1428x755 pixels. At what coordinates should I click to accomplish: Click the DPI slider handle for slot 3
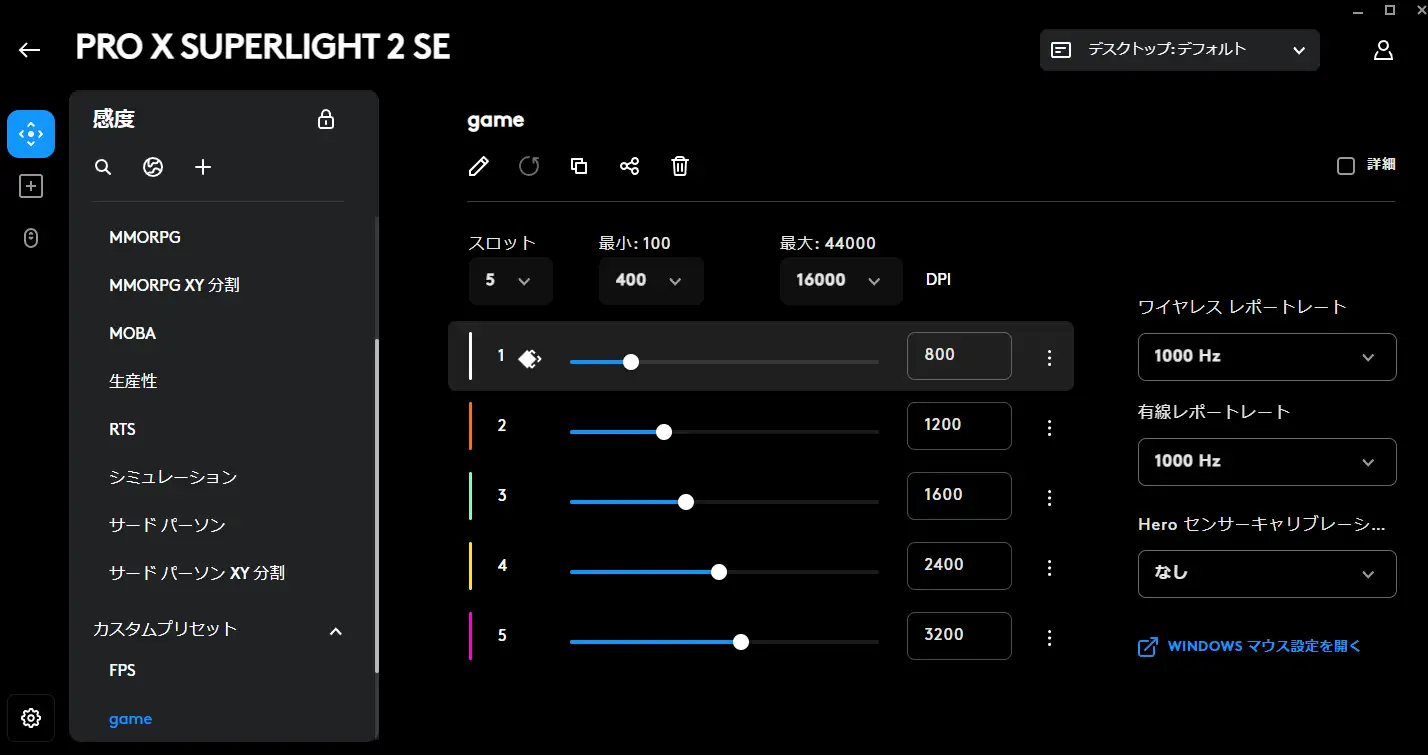[686, 502]
